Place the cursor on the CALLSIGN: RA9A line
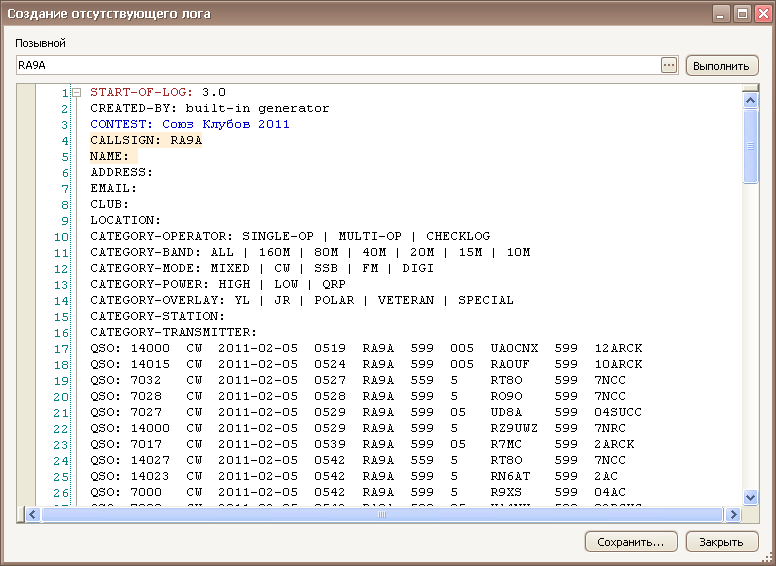776x566 pixels. pyautogui.click(x=146, y=140)
